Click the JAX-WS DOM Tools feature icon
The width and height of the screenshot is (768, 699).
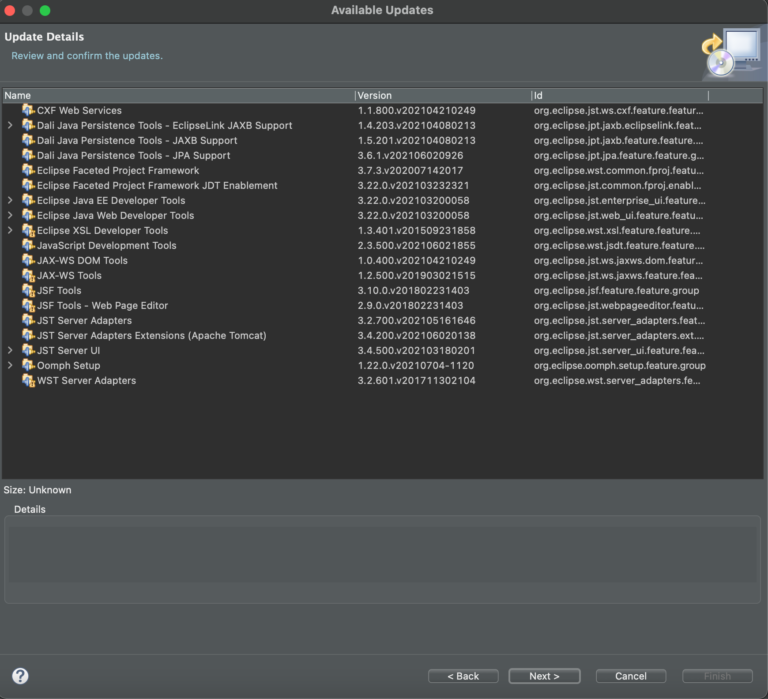point(28,260)
